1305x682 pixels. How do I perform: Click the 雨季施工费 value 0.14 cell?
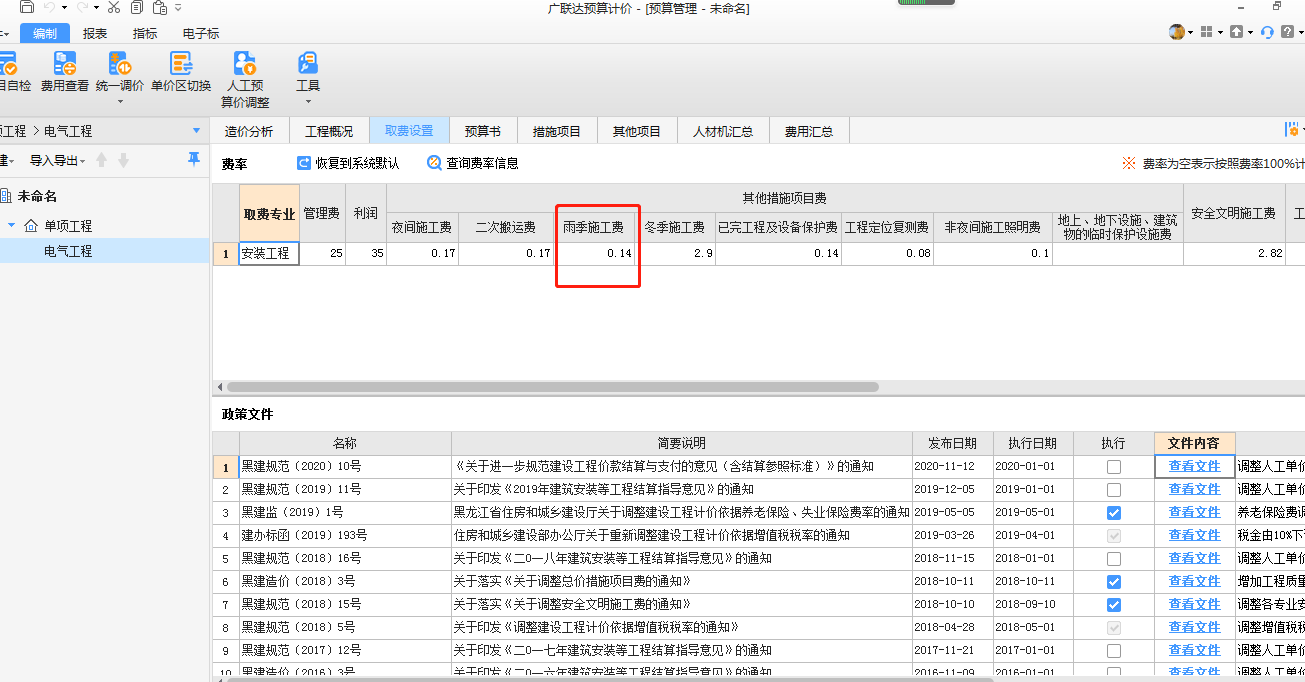tap(597, 254)
